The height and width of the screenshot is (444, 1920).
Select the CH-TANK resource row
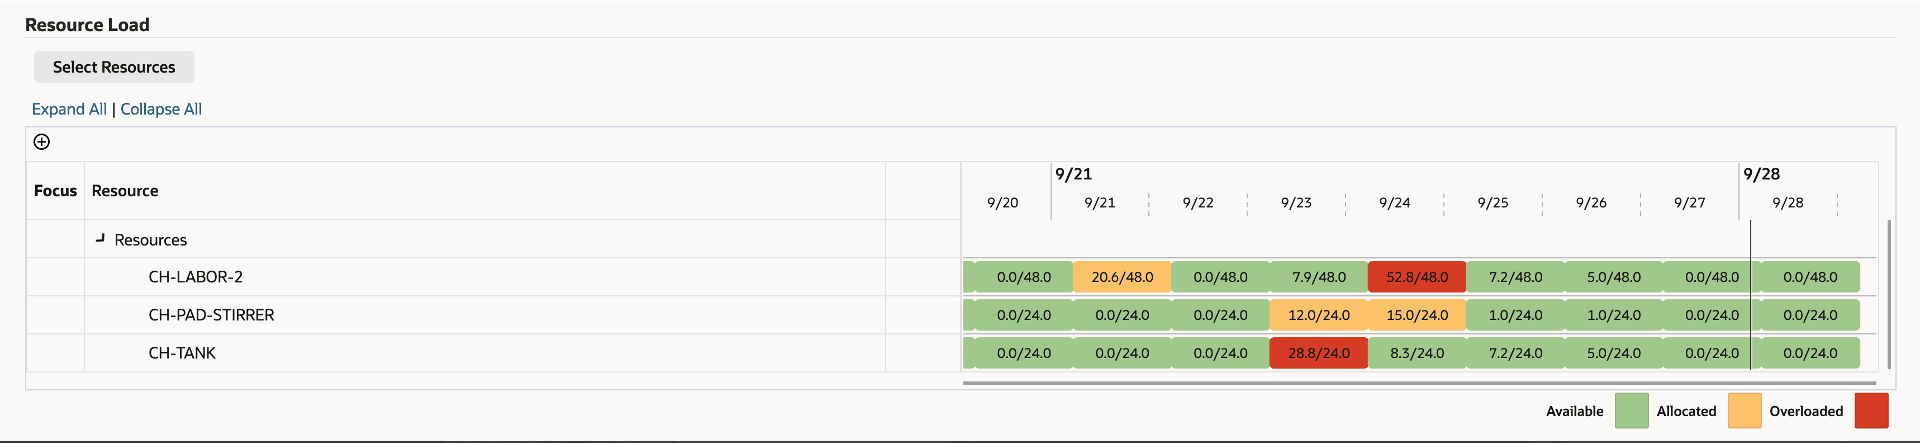(182, 353)
